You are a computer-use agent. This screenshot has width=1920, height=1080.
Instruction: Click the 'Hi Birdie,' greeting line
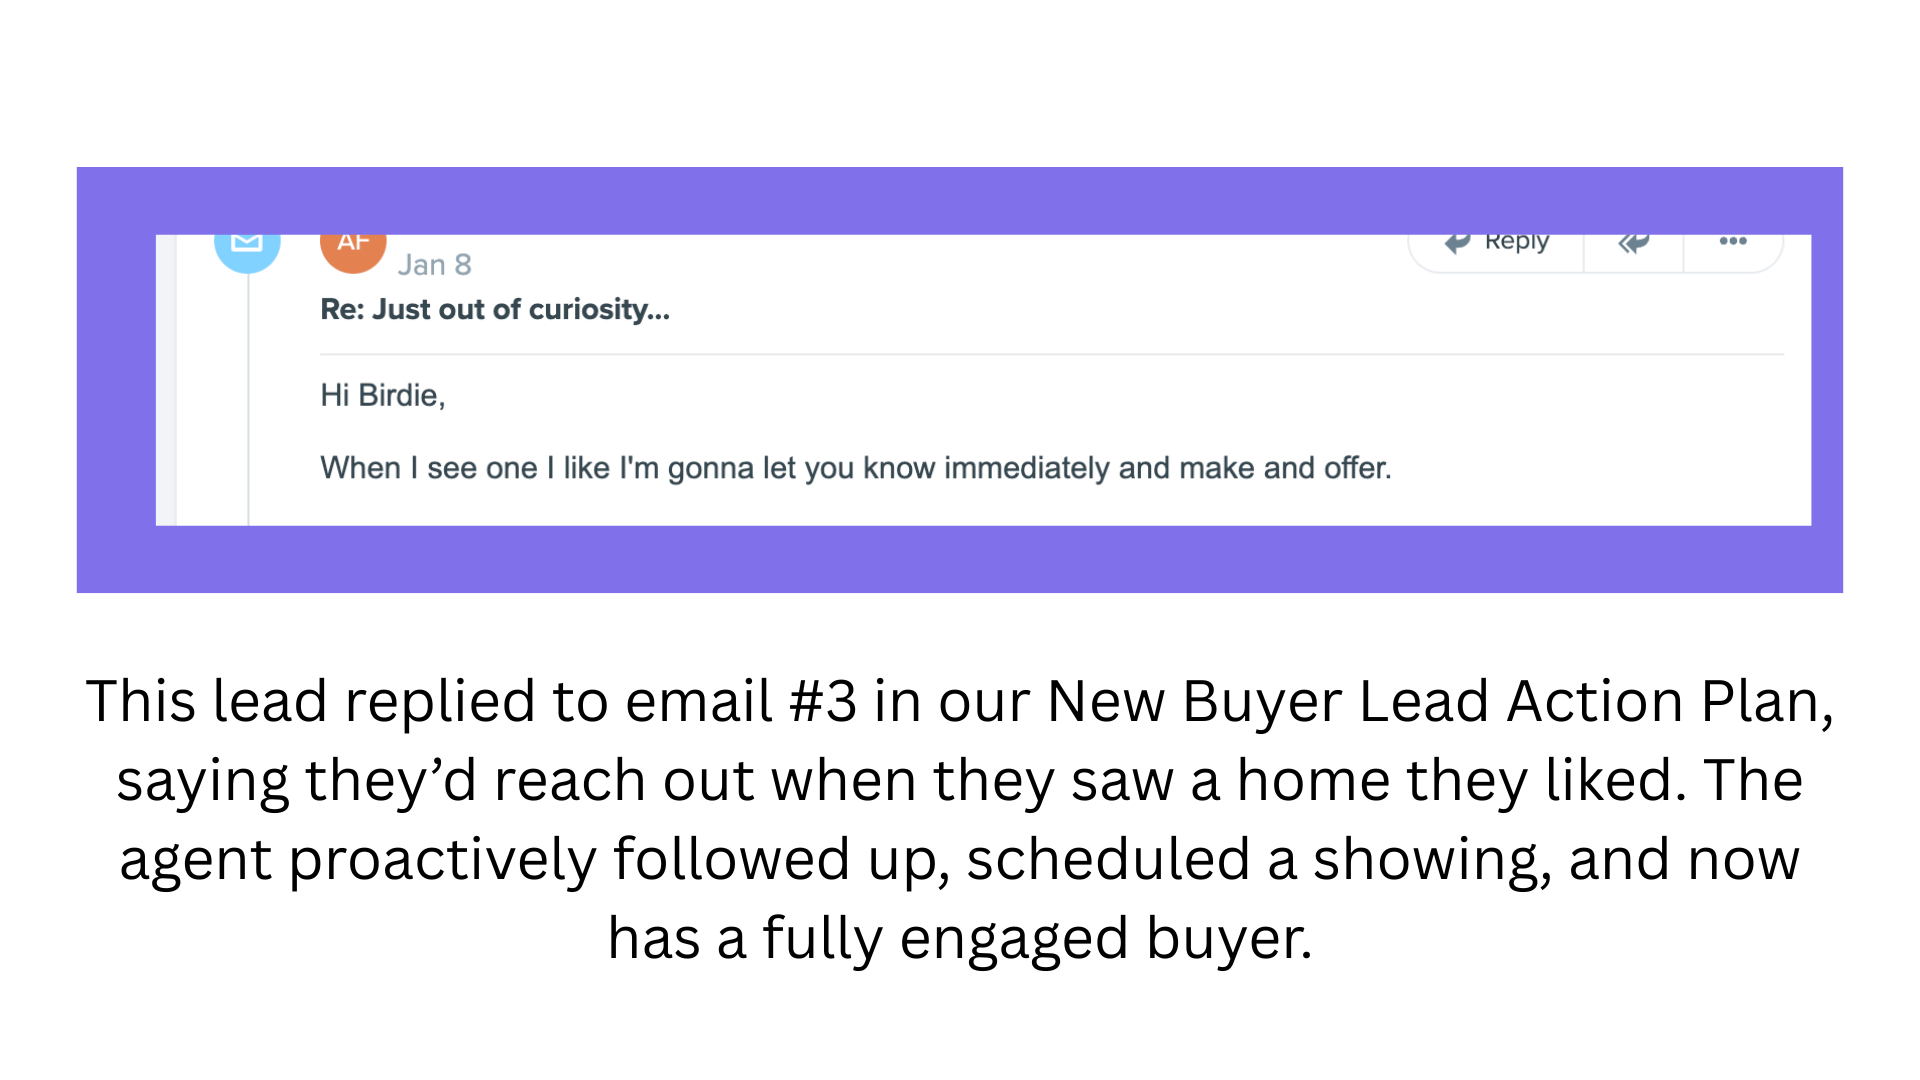pos(382,396)
